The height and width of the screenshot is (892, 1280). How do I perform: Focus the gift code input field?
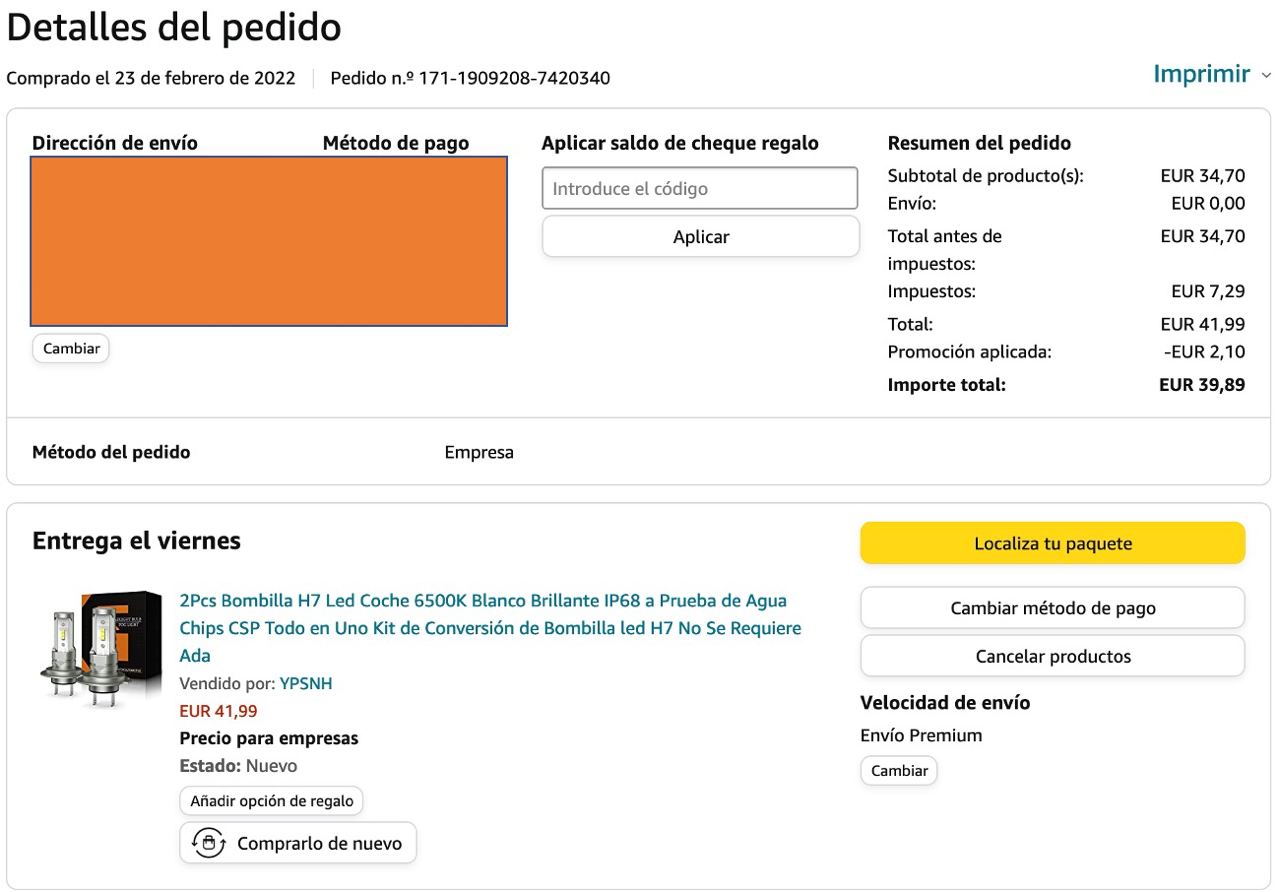(700, 188)
